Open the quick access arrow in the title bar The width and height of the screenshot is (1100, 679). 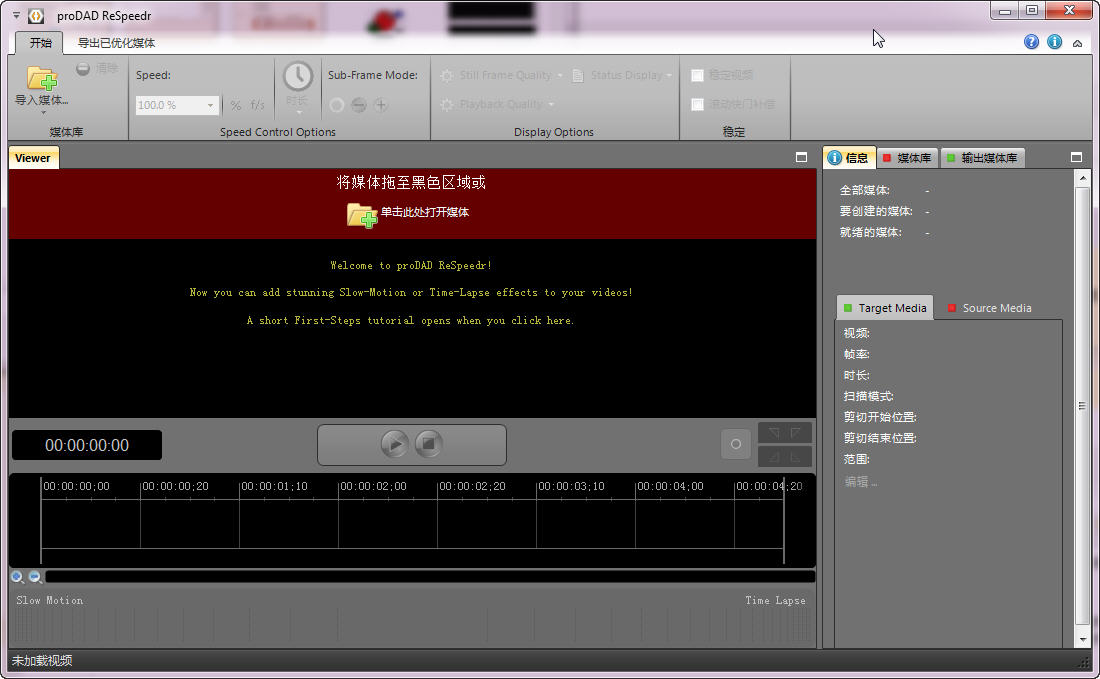point(15,15)
